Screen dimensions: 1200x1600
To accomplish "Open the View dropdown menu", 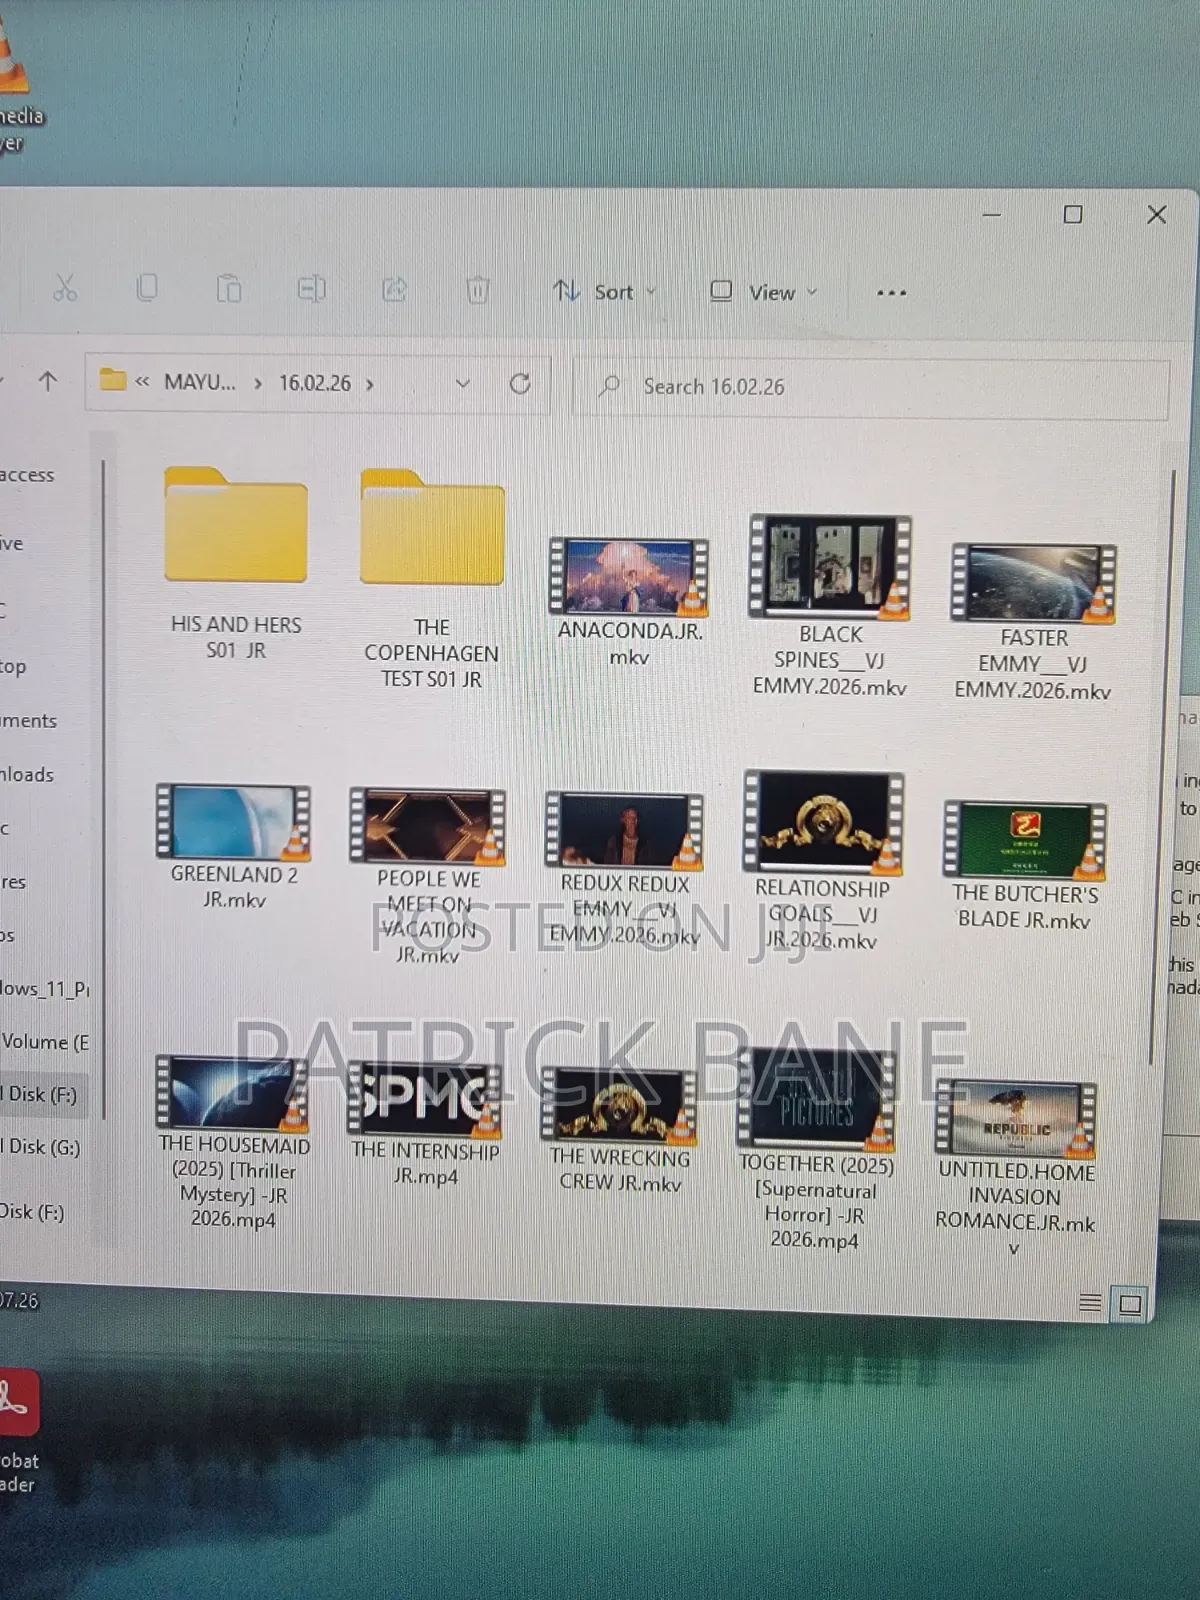I will coord(764,292).
